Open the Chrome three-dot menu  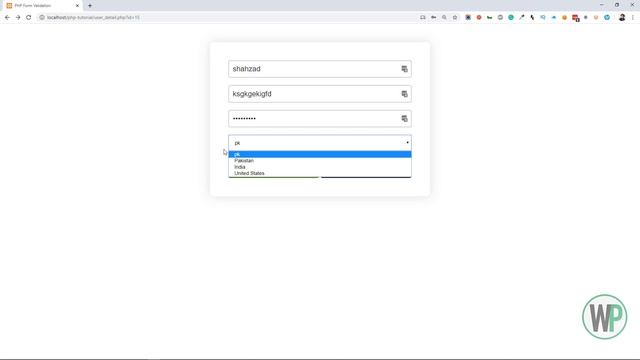pyautogui.click(x=633, y=18)
